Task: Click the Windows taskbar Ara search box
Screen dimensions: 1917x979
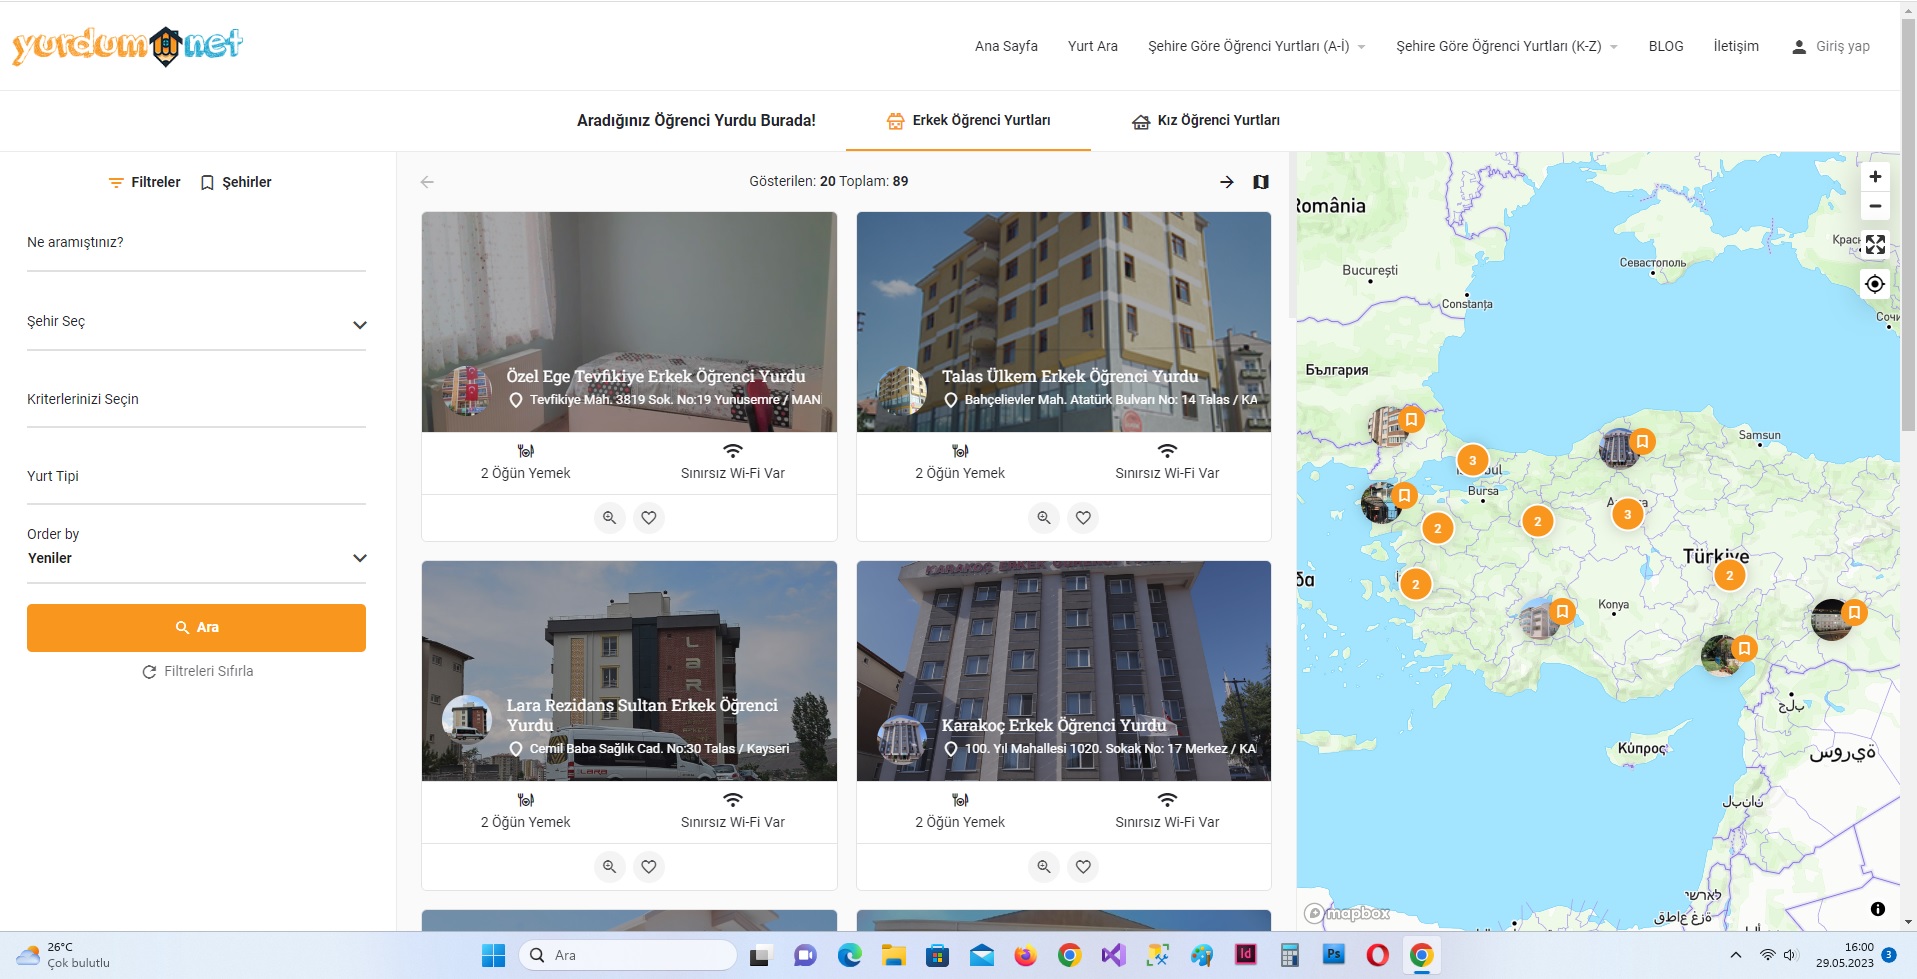Action: coord(628,955)
